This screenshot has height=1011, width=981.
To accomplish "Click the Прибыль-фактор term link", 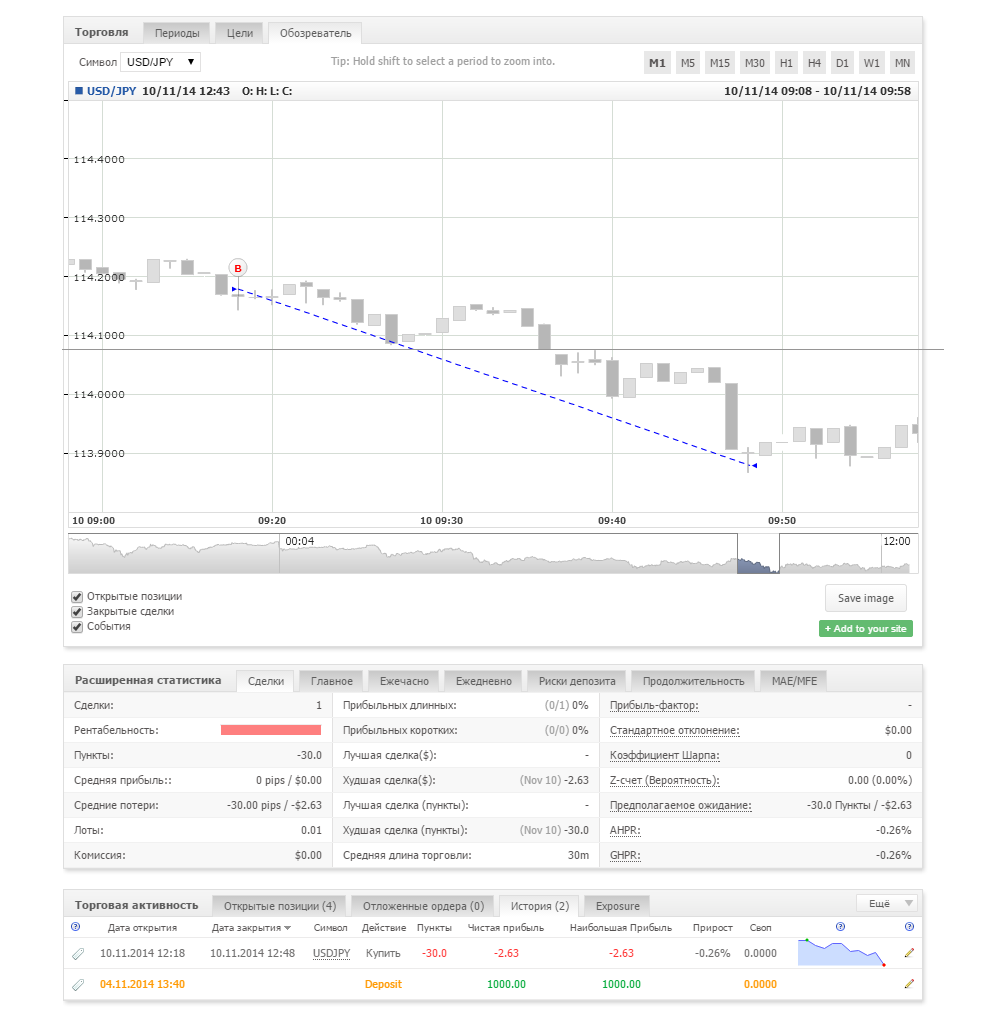I will 654,706.
